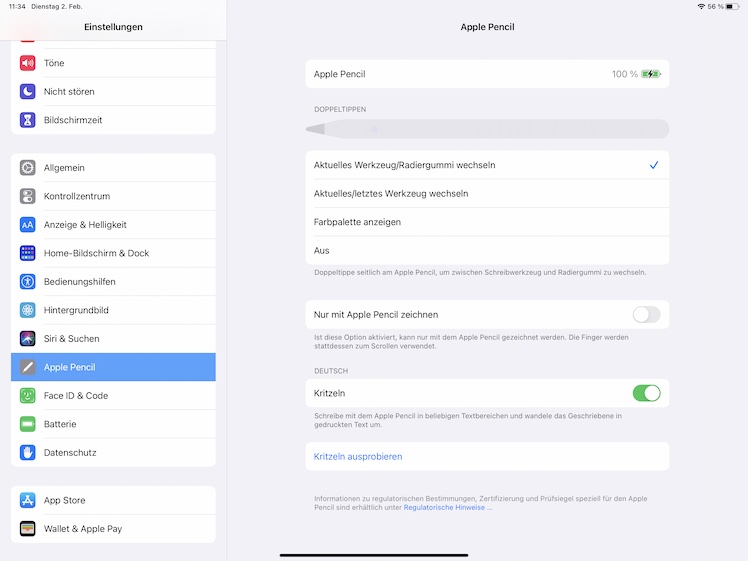Open Siri & Suchen icon

(x=27, y=339)
